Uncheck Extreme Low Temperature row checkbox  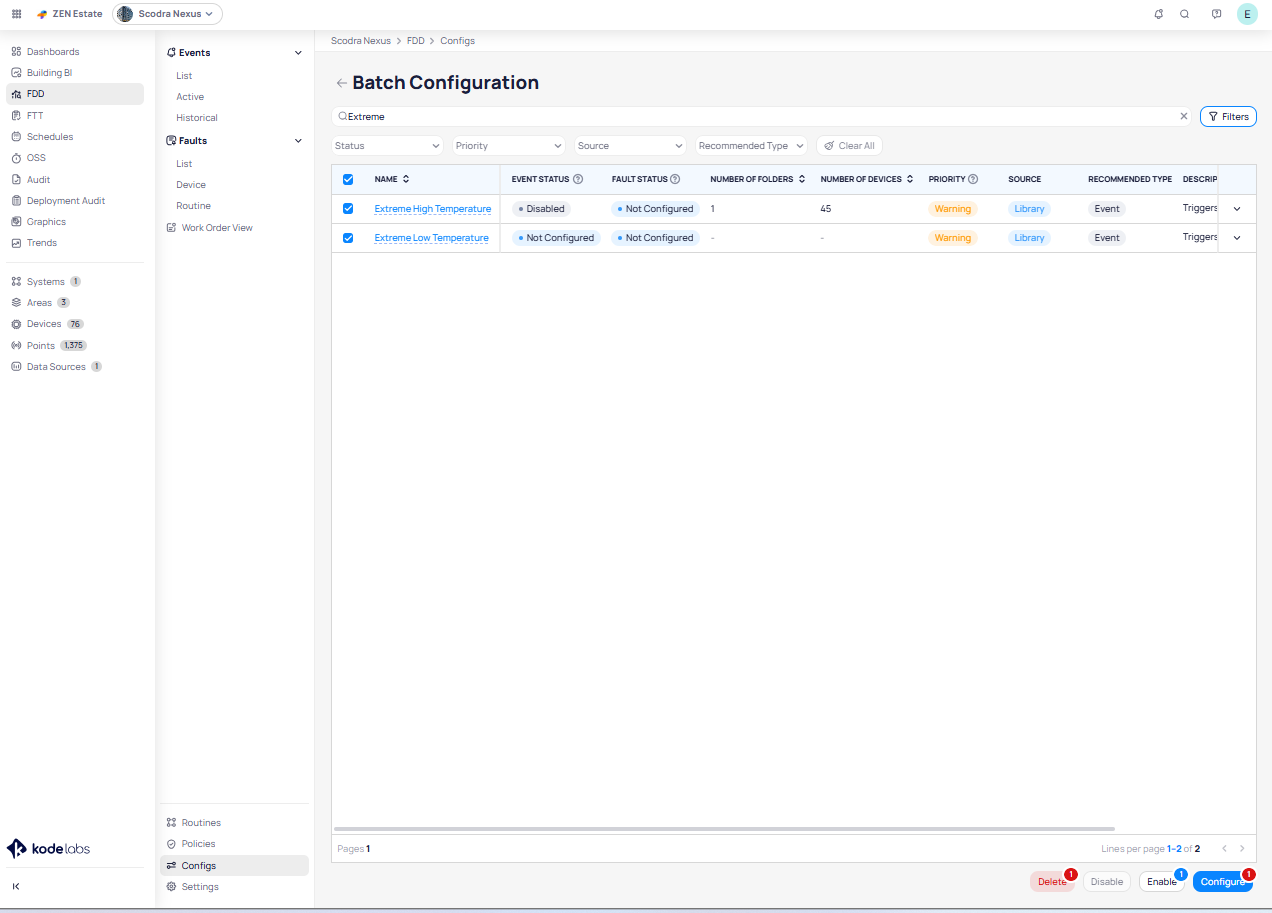coord(348,238)
